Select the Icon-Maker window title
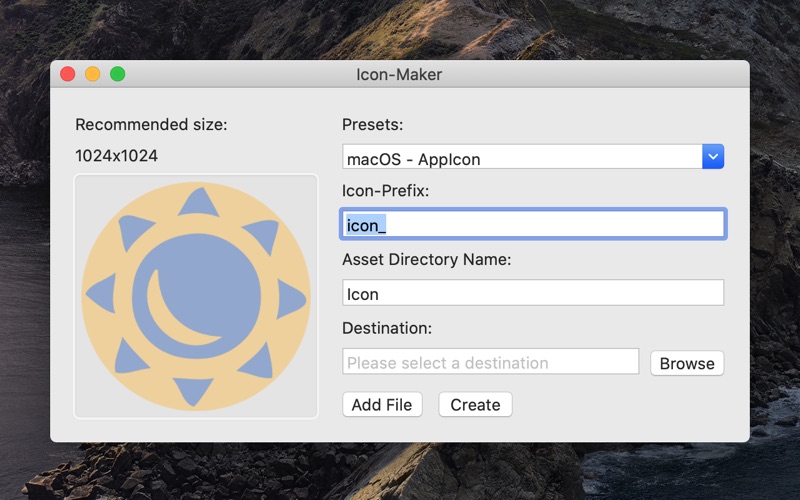The height and width of the screenshot is (500, 800). pos(399,74)
